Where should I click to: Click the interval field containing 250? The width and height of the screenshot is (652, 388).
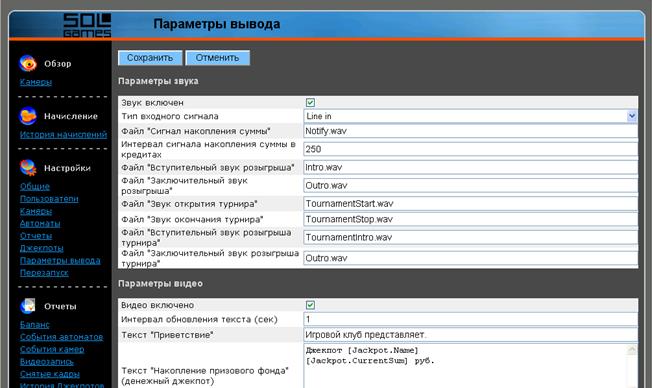[470, 149]
